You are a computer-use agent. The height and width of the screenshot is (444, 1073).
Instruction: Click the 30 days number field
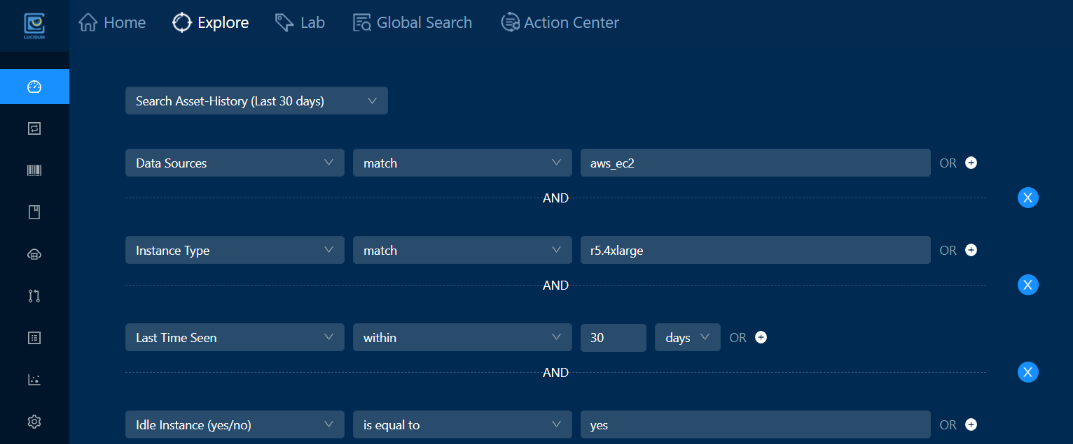click(x=613, y=337)
